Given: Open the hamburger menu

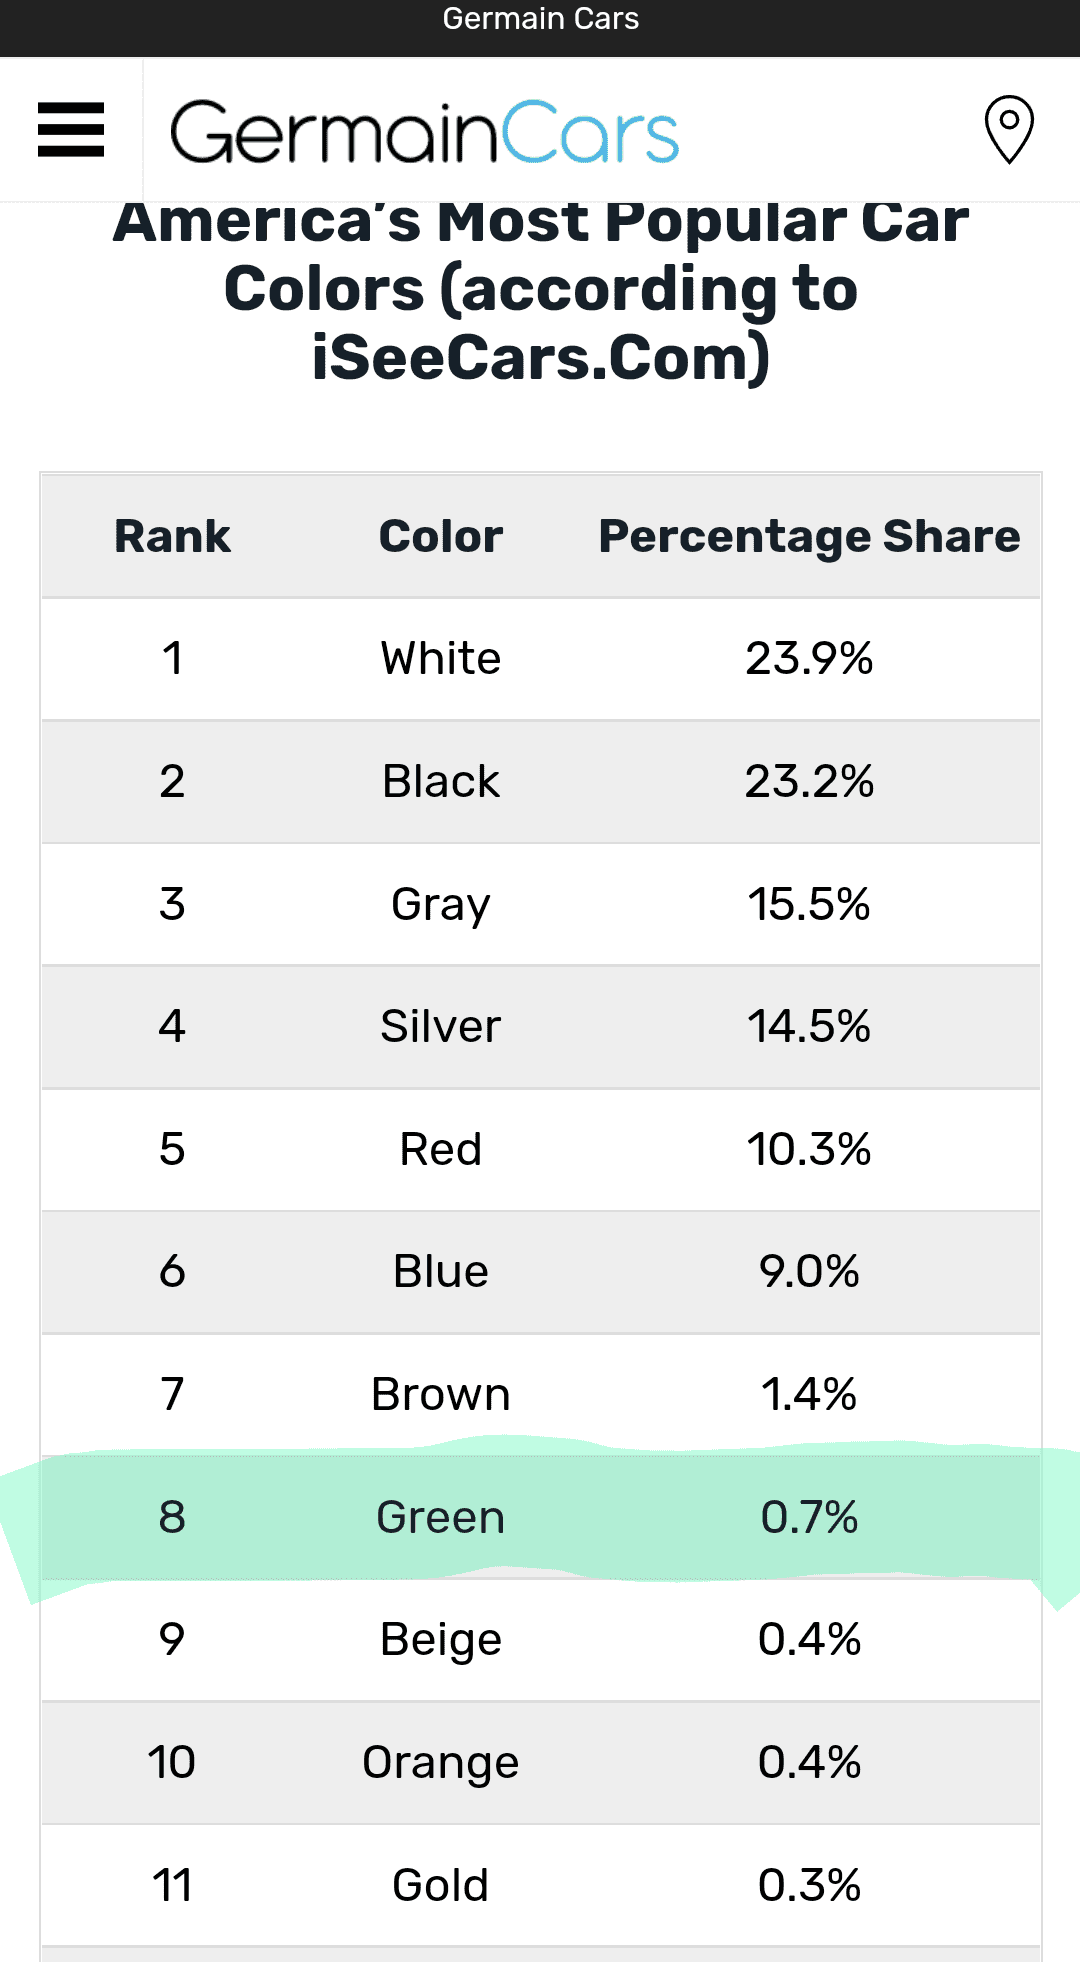Looking at the screenshot, I should click(x=71, y=130).
